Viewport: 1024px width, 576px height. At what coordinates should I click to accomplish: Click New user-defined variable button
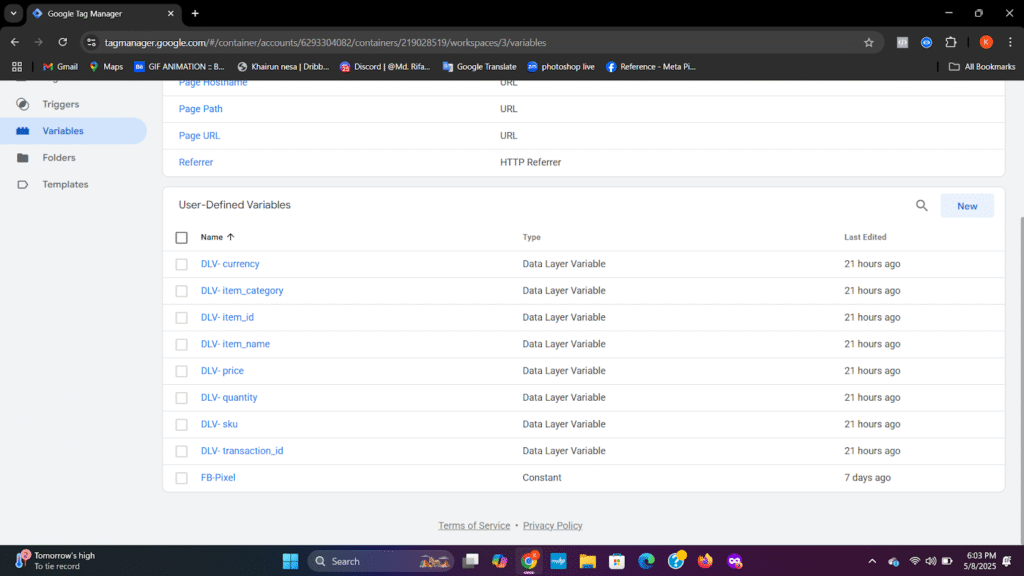tap(967, 206)
